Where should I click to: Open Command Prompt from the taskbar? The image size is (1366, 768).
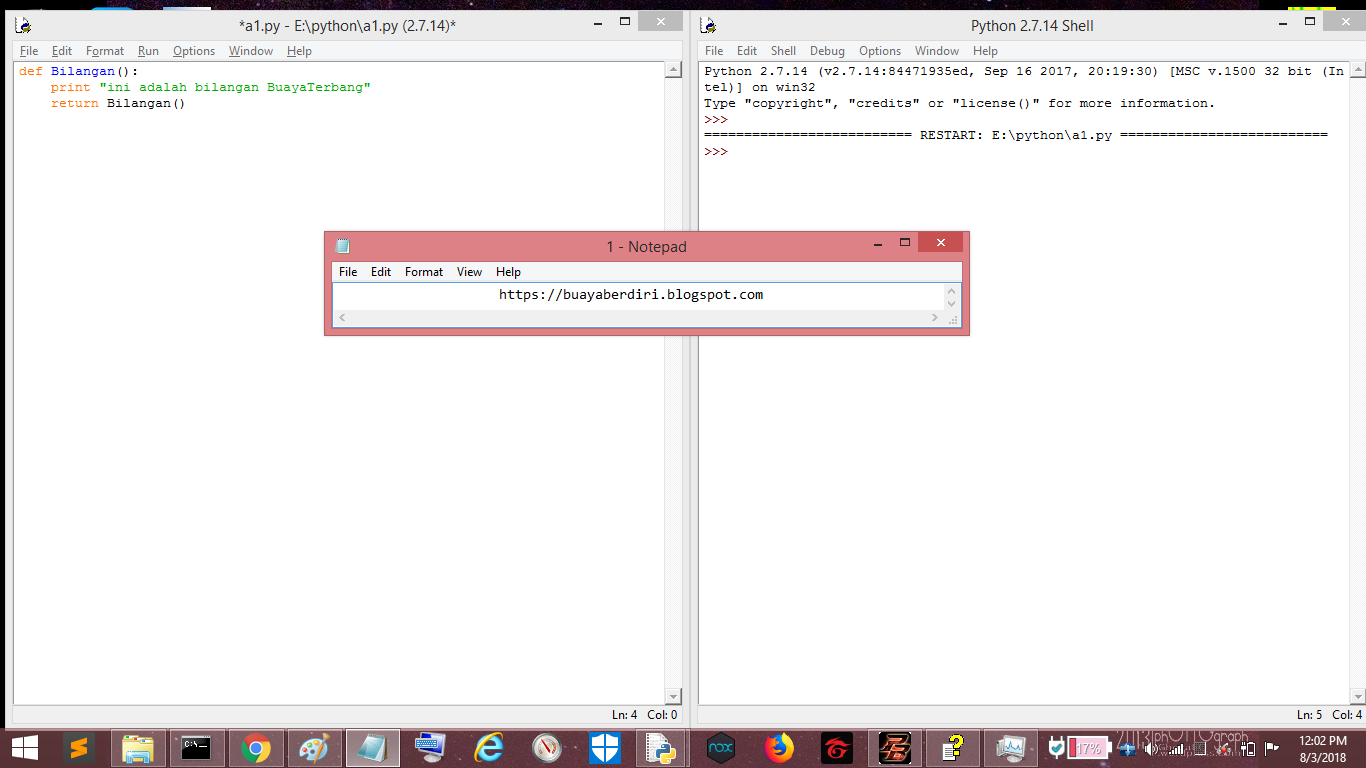point(197,747)
